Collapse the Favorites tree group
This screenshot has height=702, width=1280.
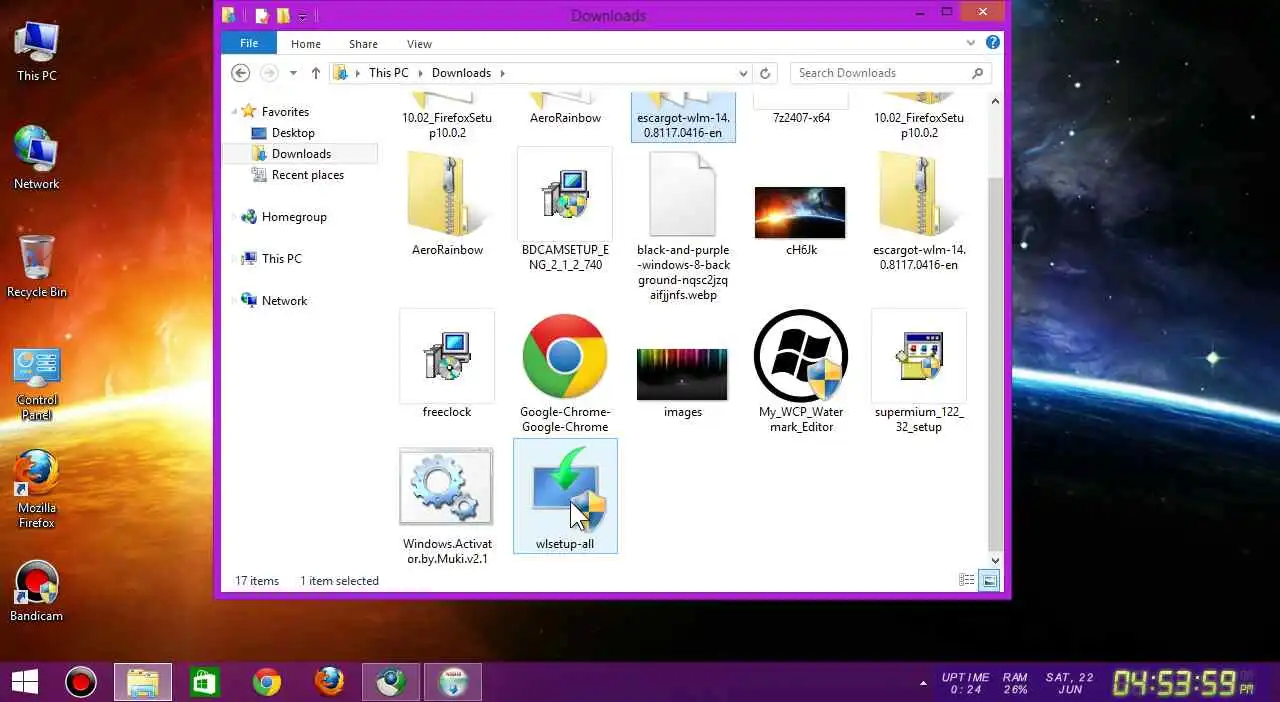pos(235,112)
